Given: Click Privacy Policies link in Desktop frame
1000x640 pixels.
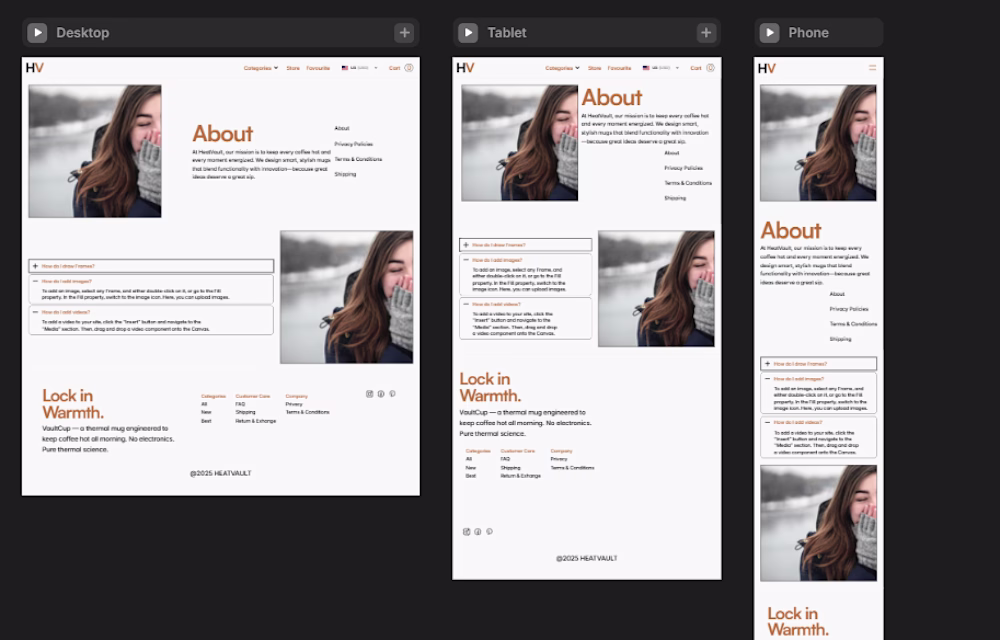Looking at the screenshot, I should [x=353, y=144].
